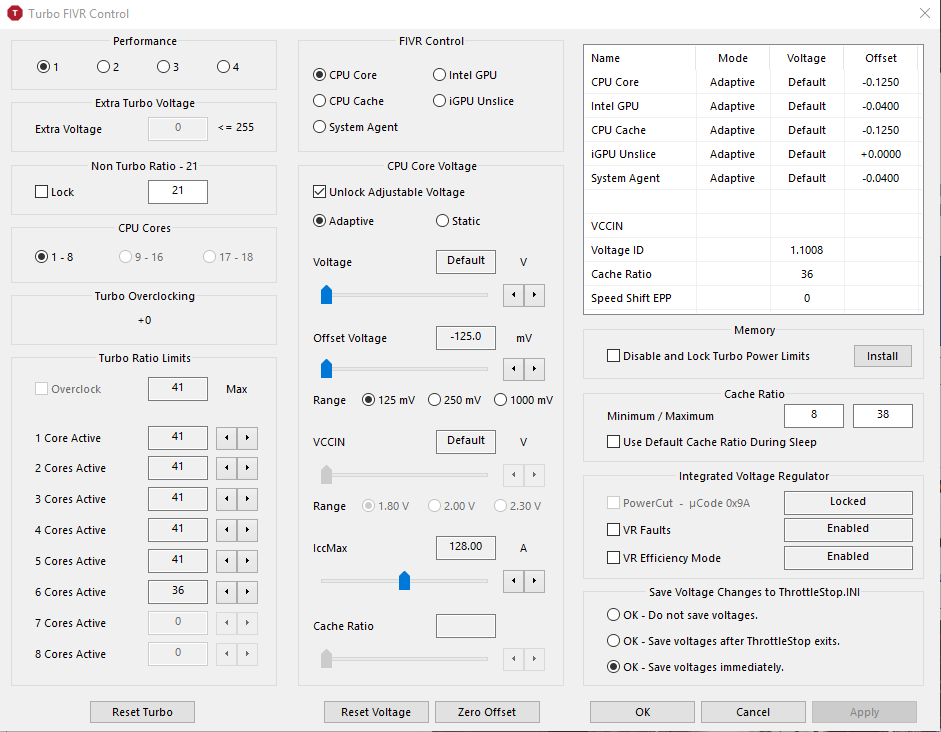The height and width of the screenshot is (732, 941).
Task: Select Performance profile 3
Action: [168, 67]
